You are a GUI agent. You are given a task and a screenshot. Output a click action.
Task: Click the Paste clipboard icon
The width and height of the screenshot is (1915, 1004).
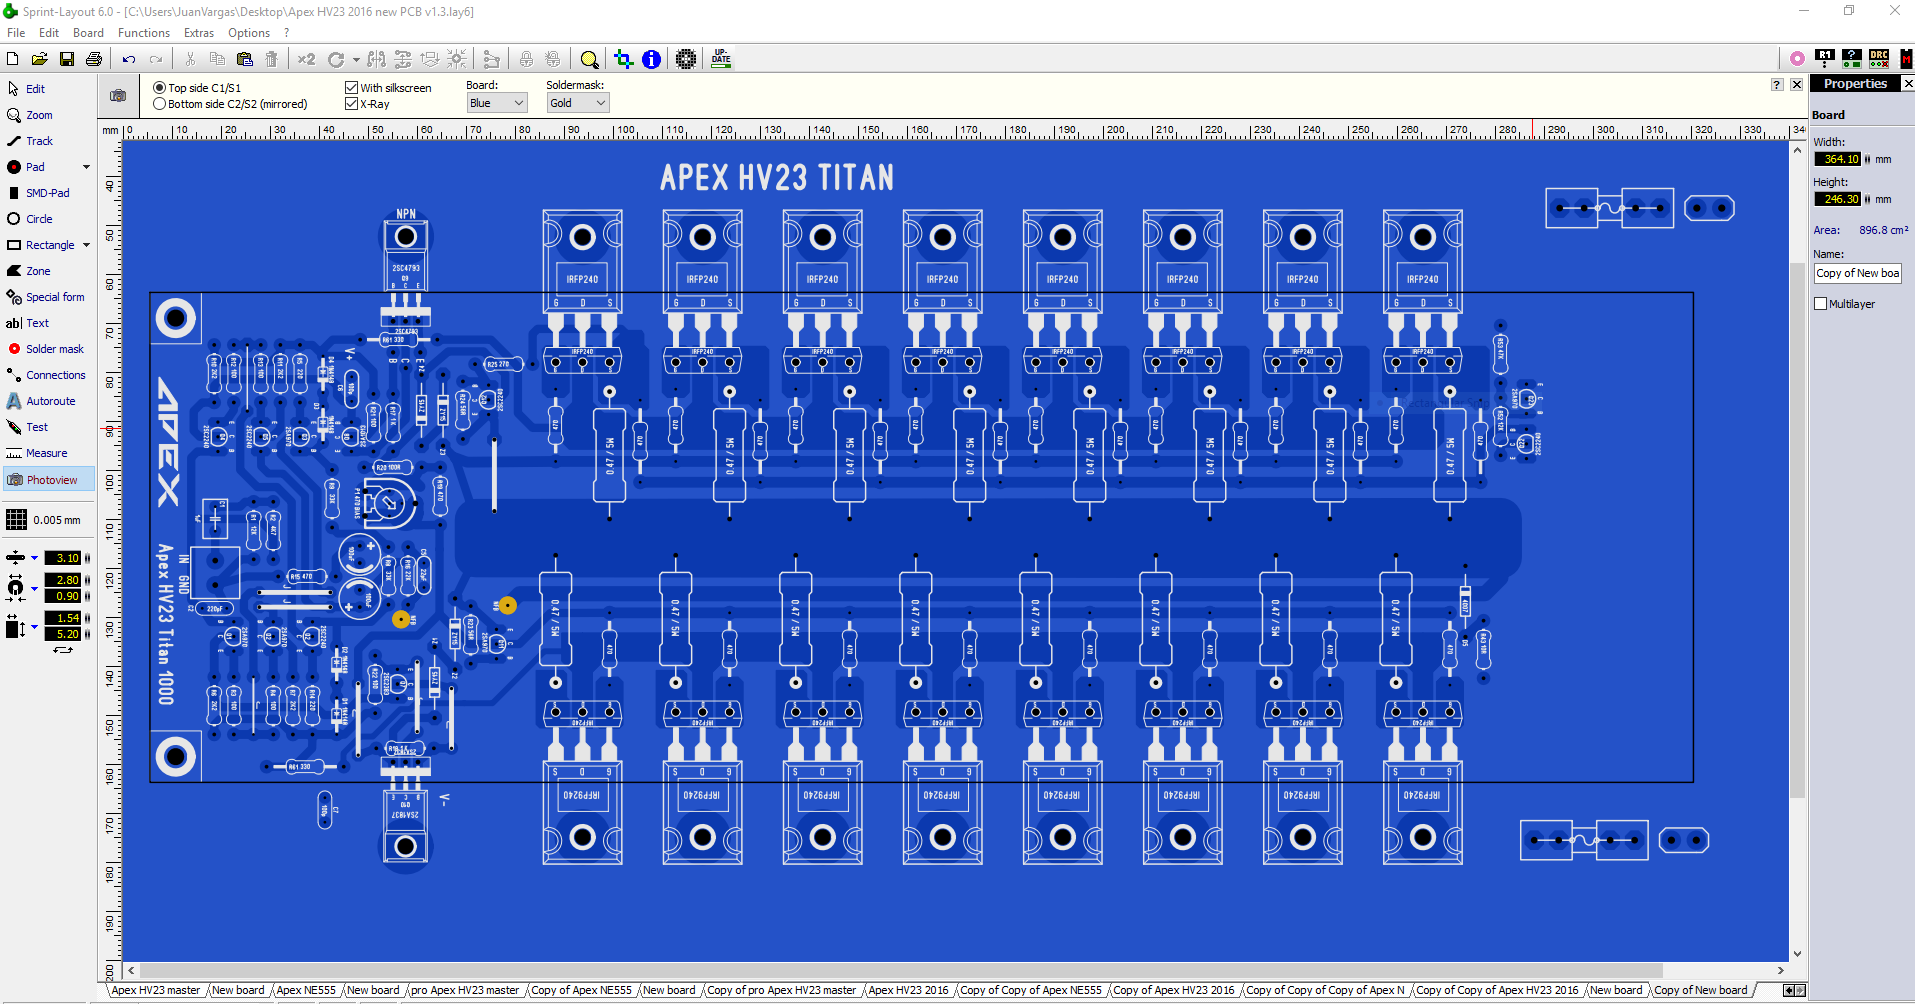[x=244, y=59]
